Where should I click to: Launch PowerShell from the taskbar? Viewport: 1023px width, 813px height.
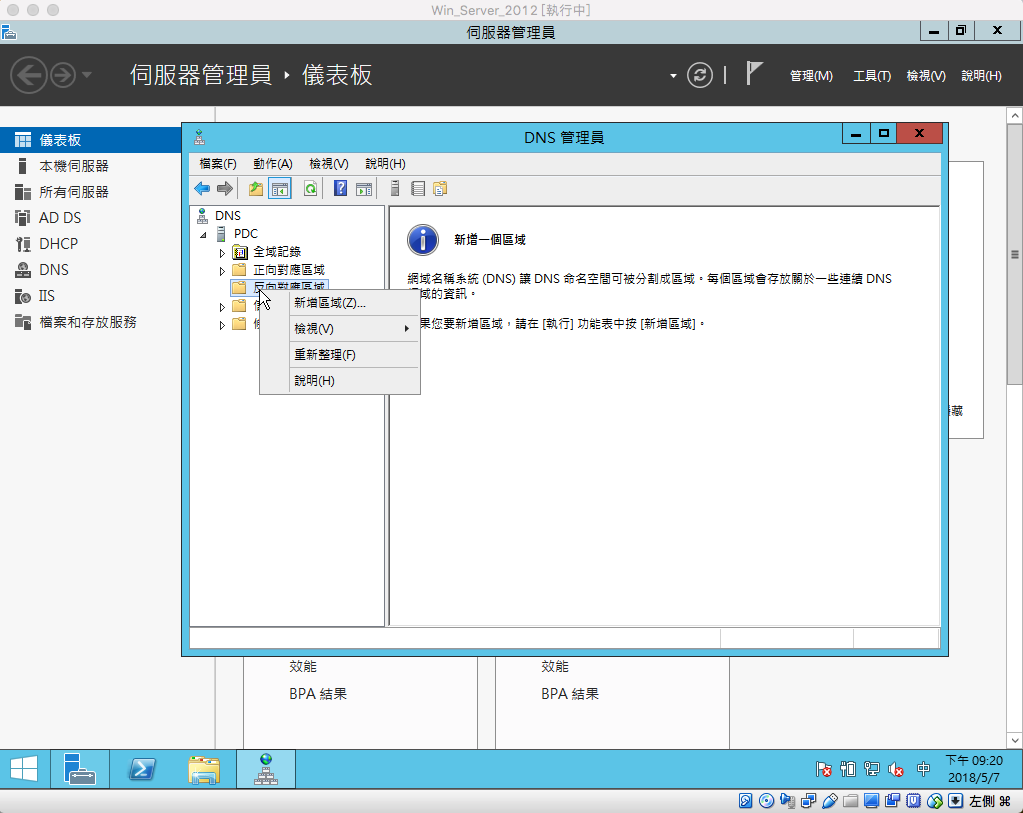coord(142,769)
